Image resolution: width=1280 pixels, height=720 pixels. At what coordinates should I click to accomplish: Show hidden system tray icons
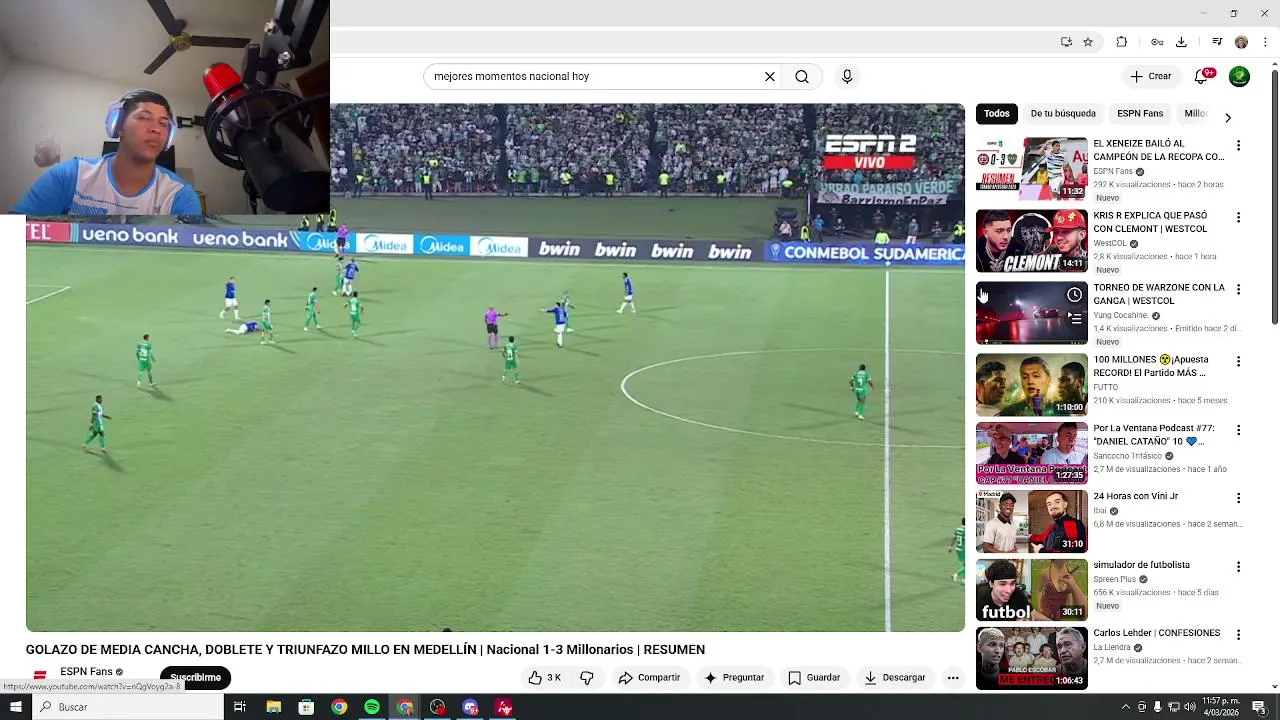click(x=1125, y=707)
